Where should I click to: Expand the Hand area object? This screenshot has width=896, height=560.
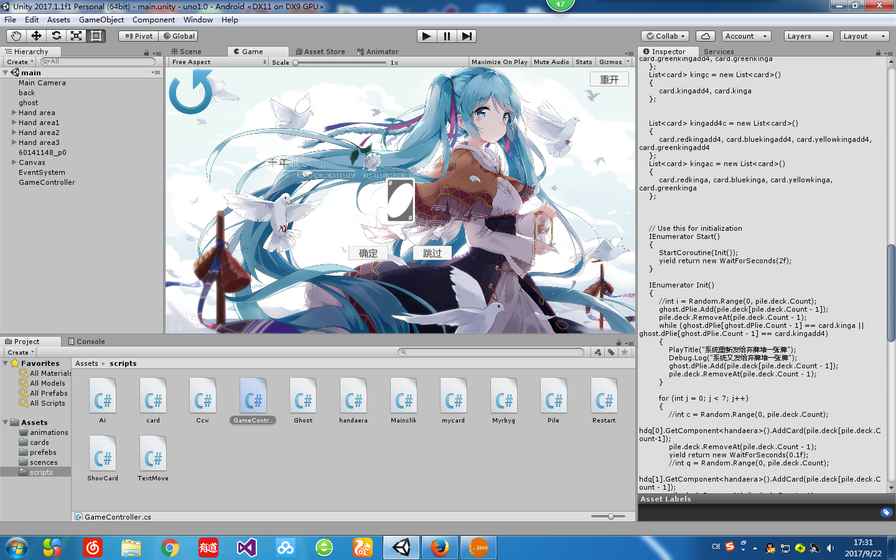(x=14, y=113)
